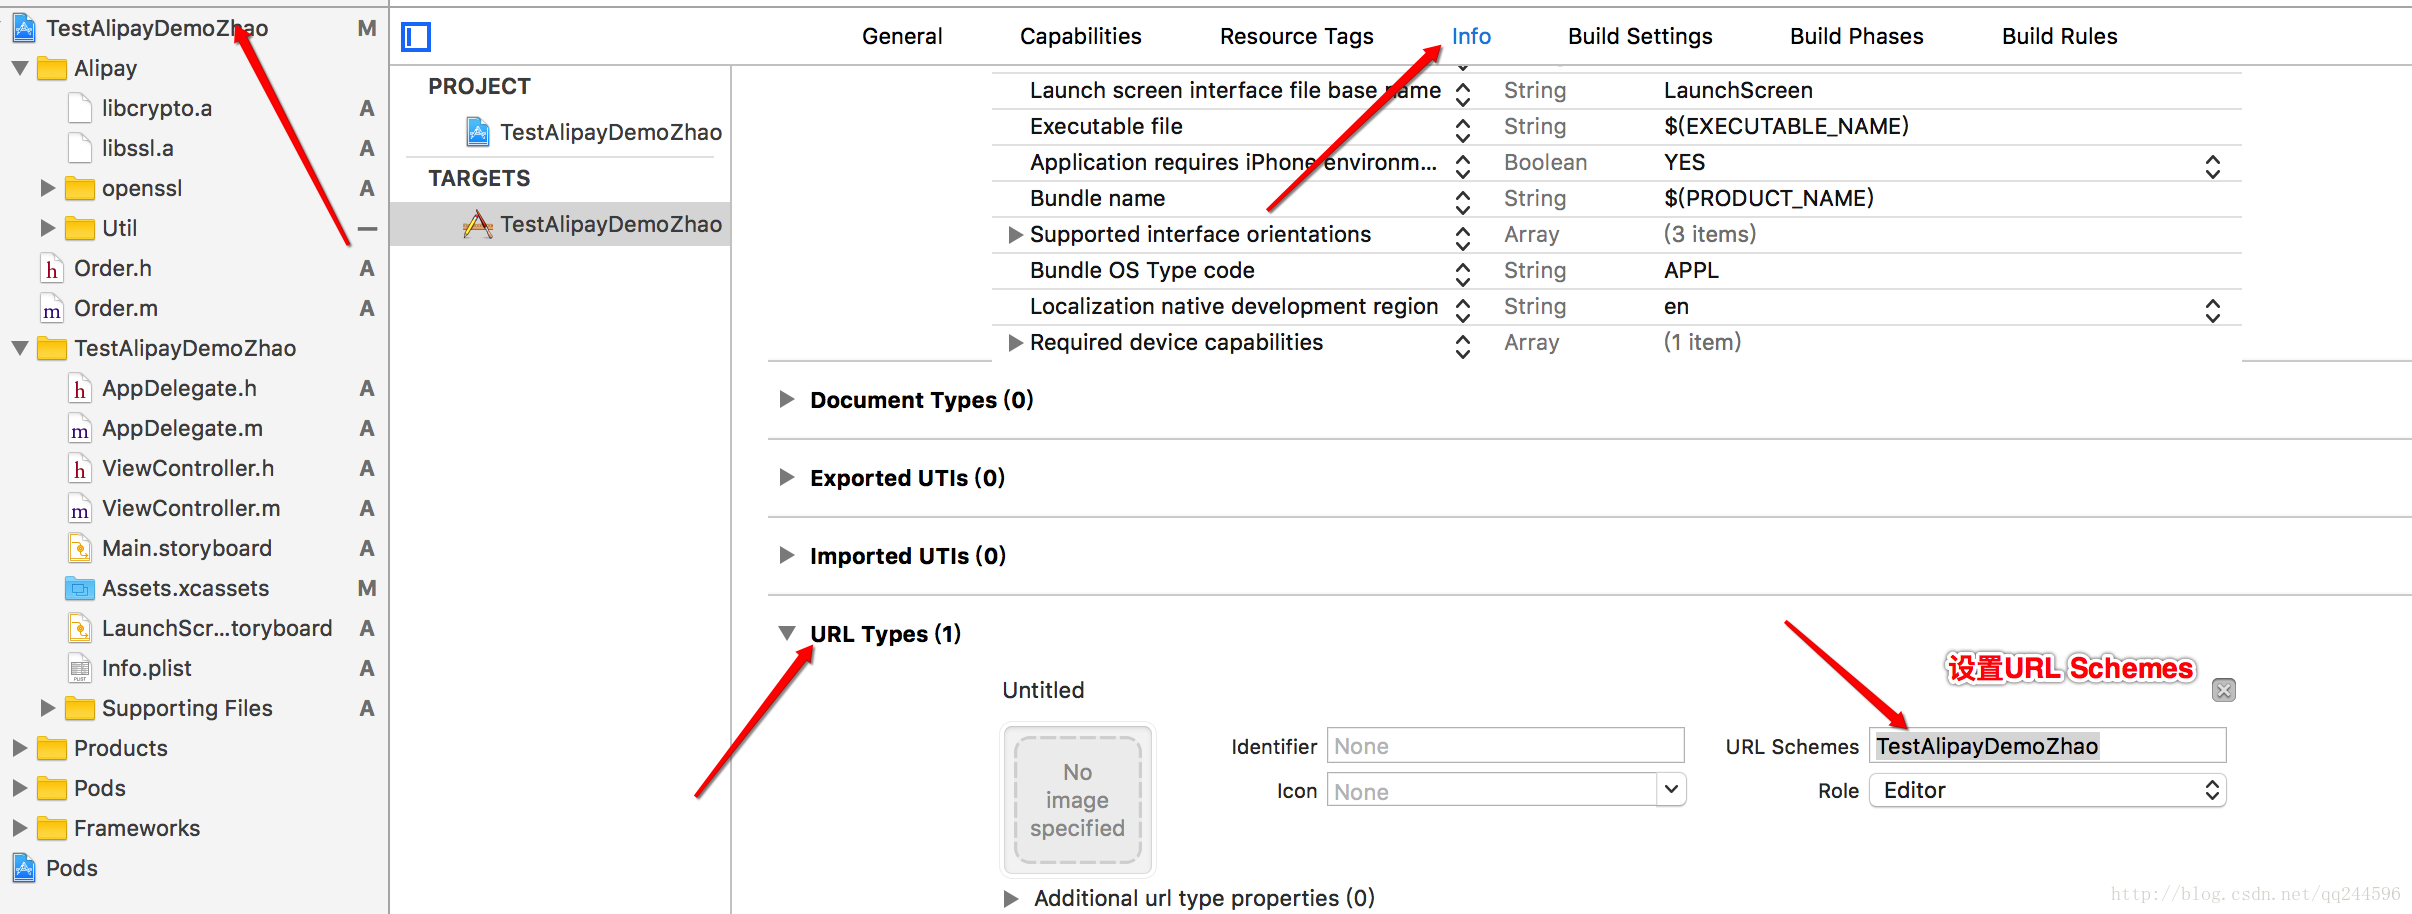Click the Order.m source file icon
2412x914 pixels.
pyautogui.click(x=52, y=308)
